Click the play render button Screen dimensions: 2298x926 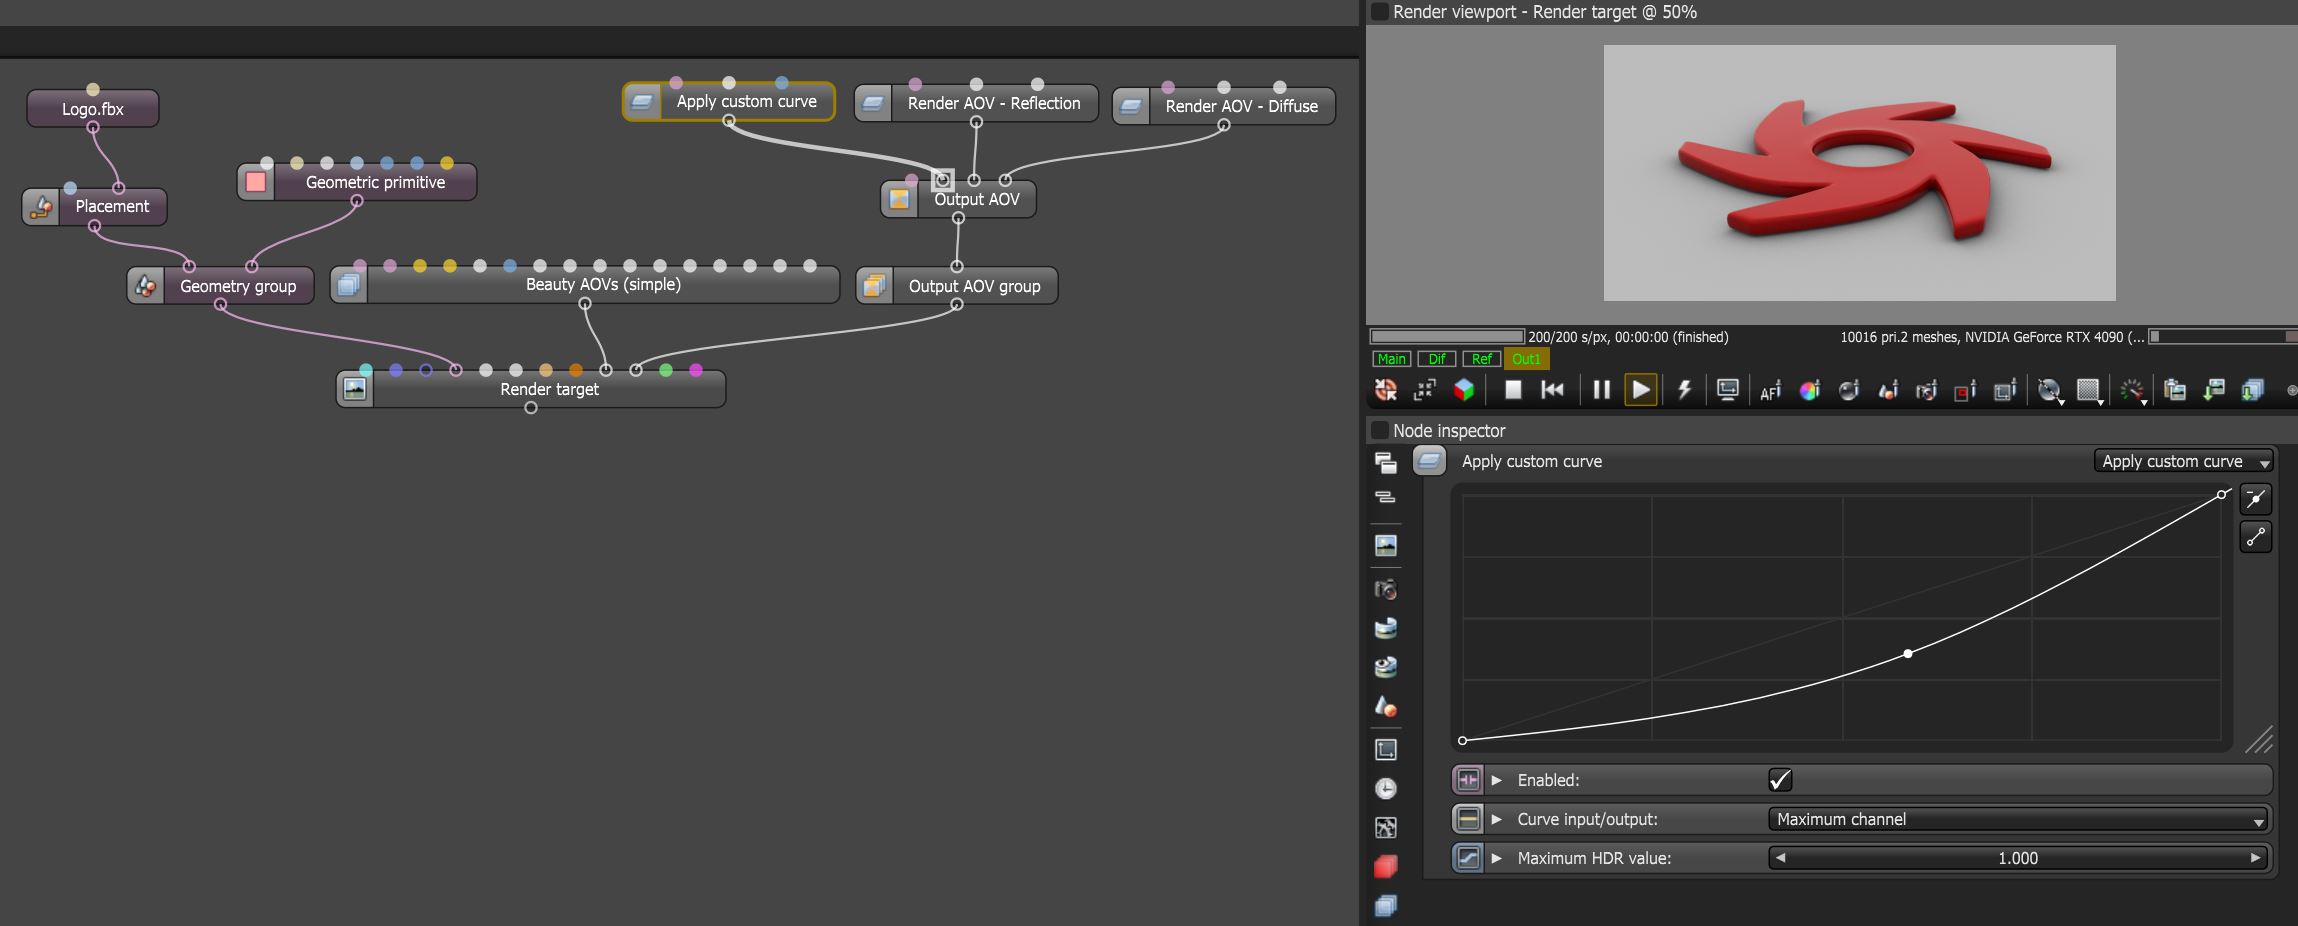coord(1640,390)
